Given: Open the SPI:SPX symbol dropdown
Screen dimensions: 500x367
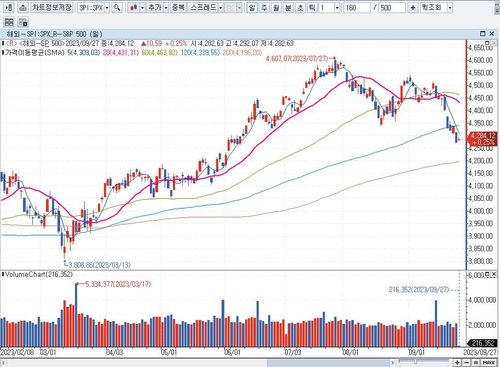Looking at the screenshot, I should [x=107, y=7].
